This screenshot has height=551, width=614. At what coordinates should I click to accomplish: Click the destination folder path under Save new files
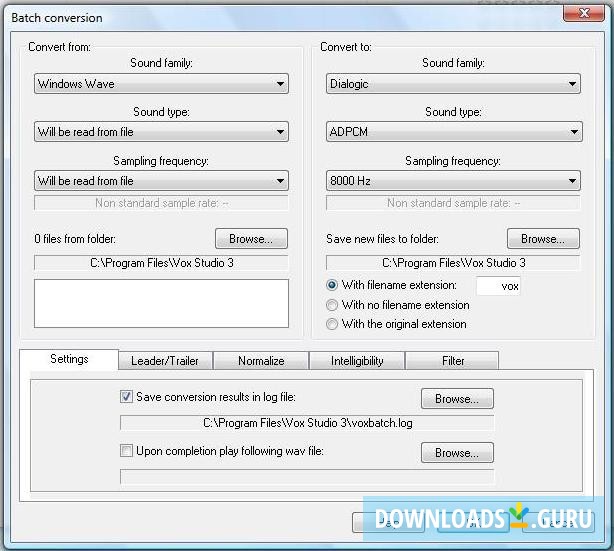(453, 263)
